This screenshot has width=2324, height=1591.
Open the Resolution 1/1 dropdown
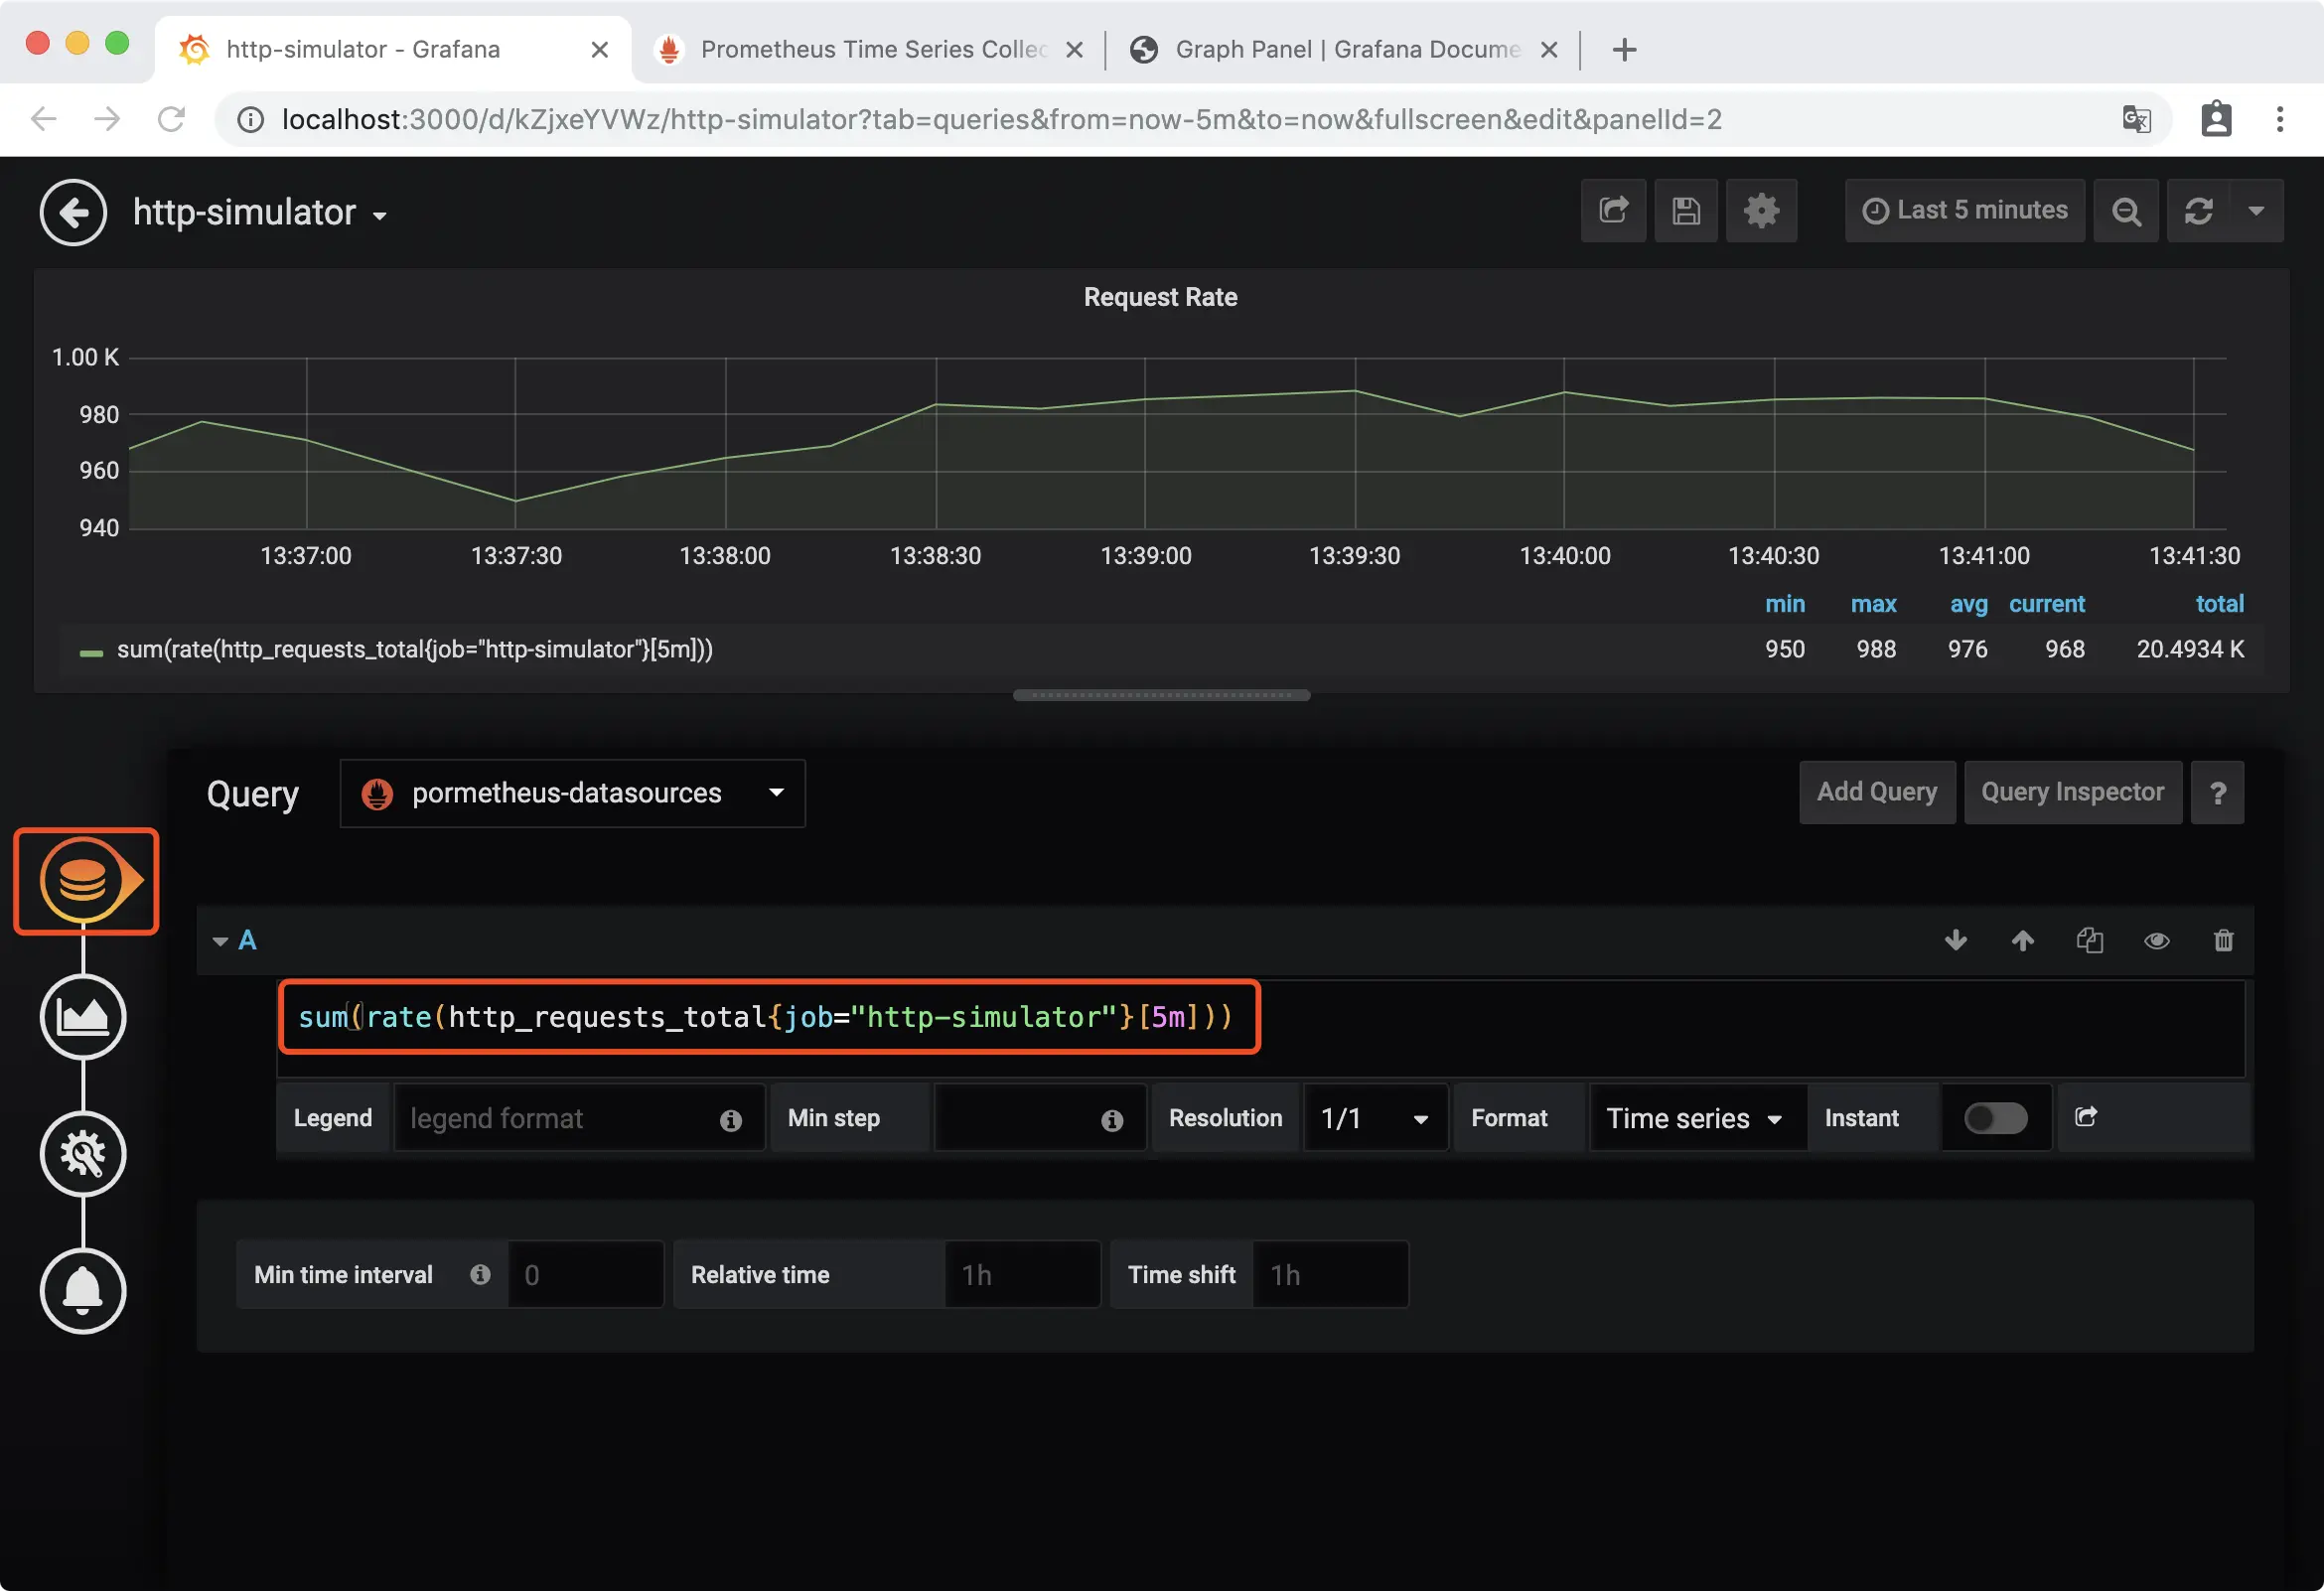(1375, 1118)
